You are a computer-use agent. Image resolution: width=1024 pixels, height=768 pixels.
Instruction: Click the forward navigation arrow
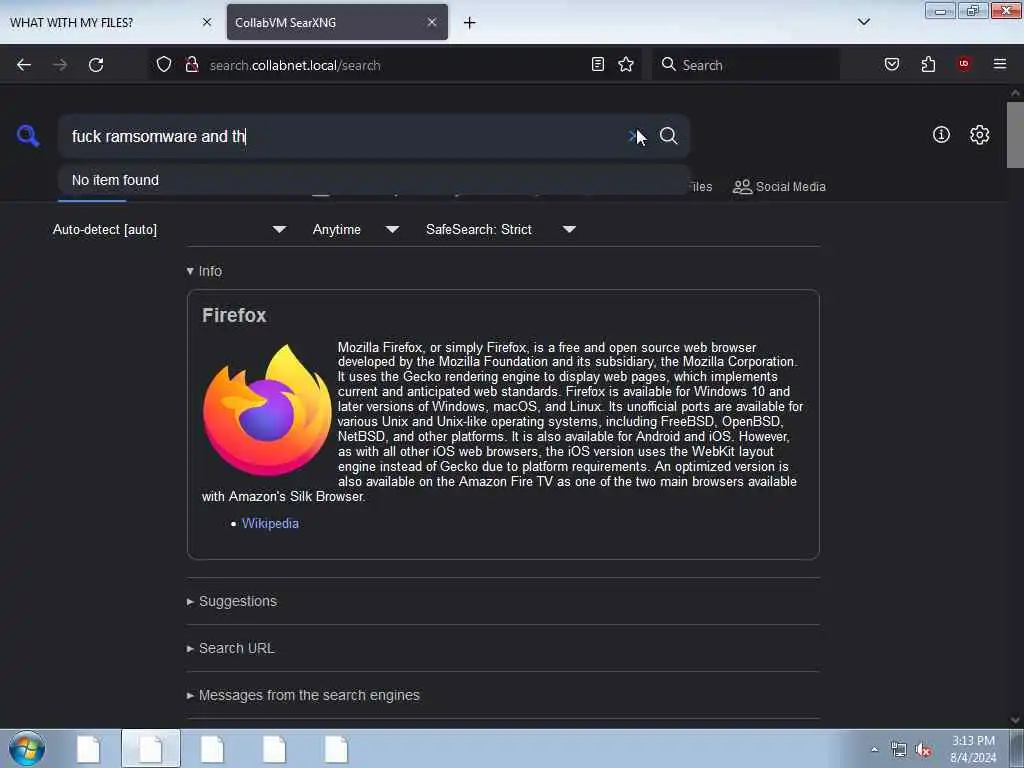tap(59, 65)
